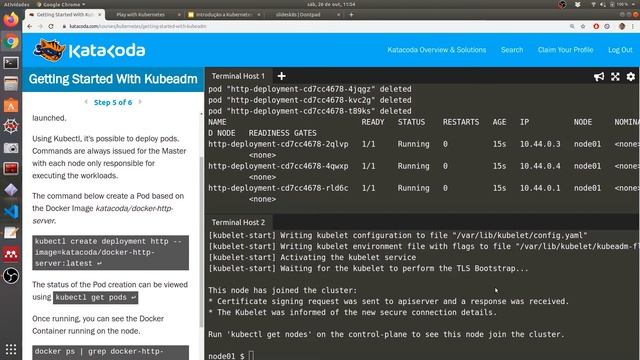Click pod name http-deployment-cd7cc4678-4qwxp
Screen dimensions: 640x360
[278, 166]
